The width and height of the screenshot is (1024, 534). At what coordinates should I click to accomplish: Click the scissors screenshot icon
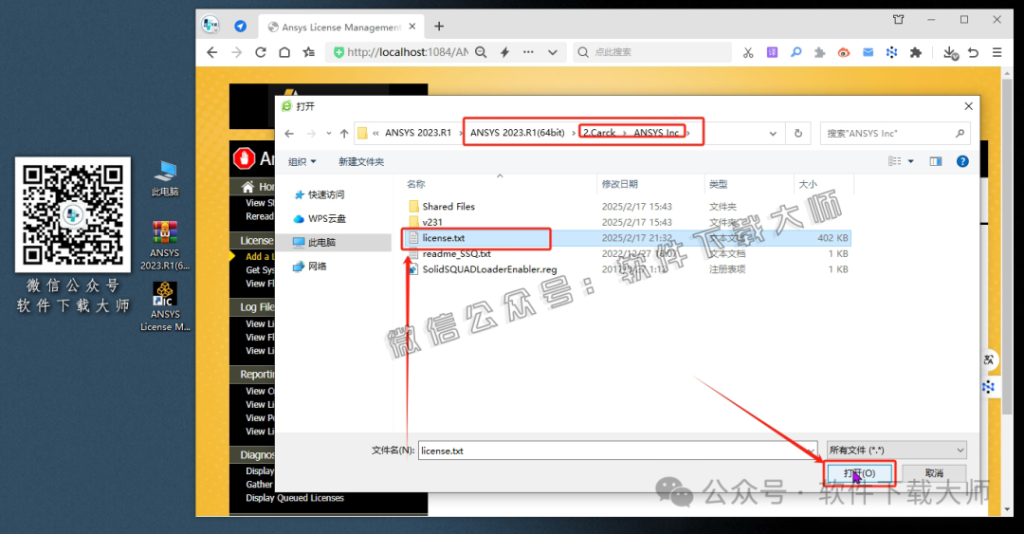(x=748, y=52)
